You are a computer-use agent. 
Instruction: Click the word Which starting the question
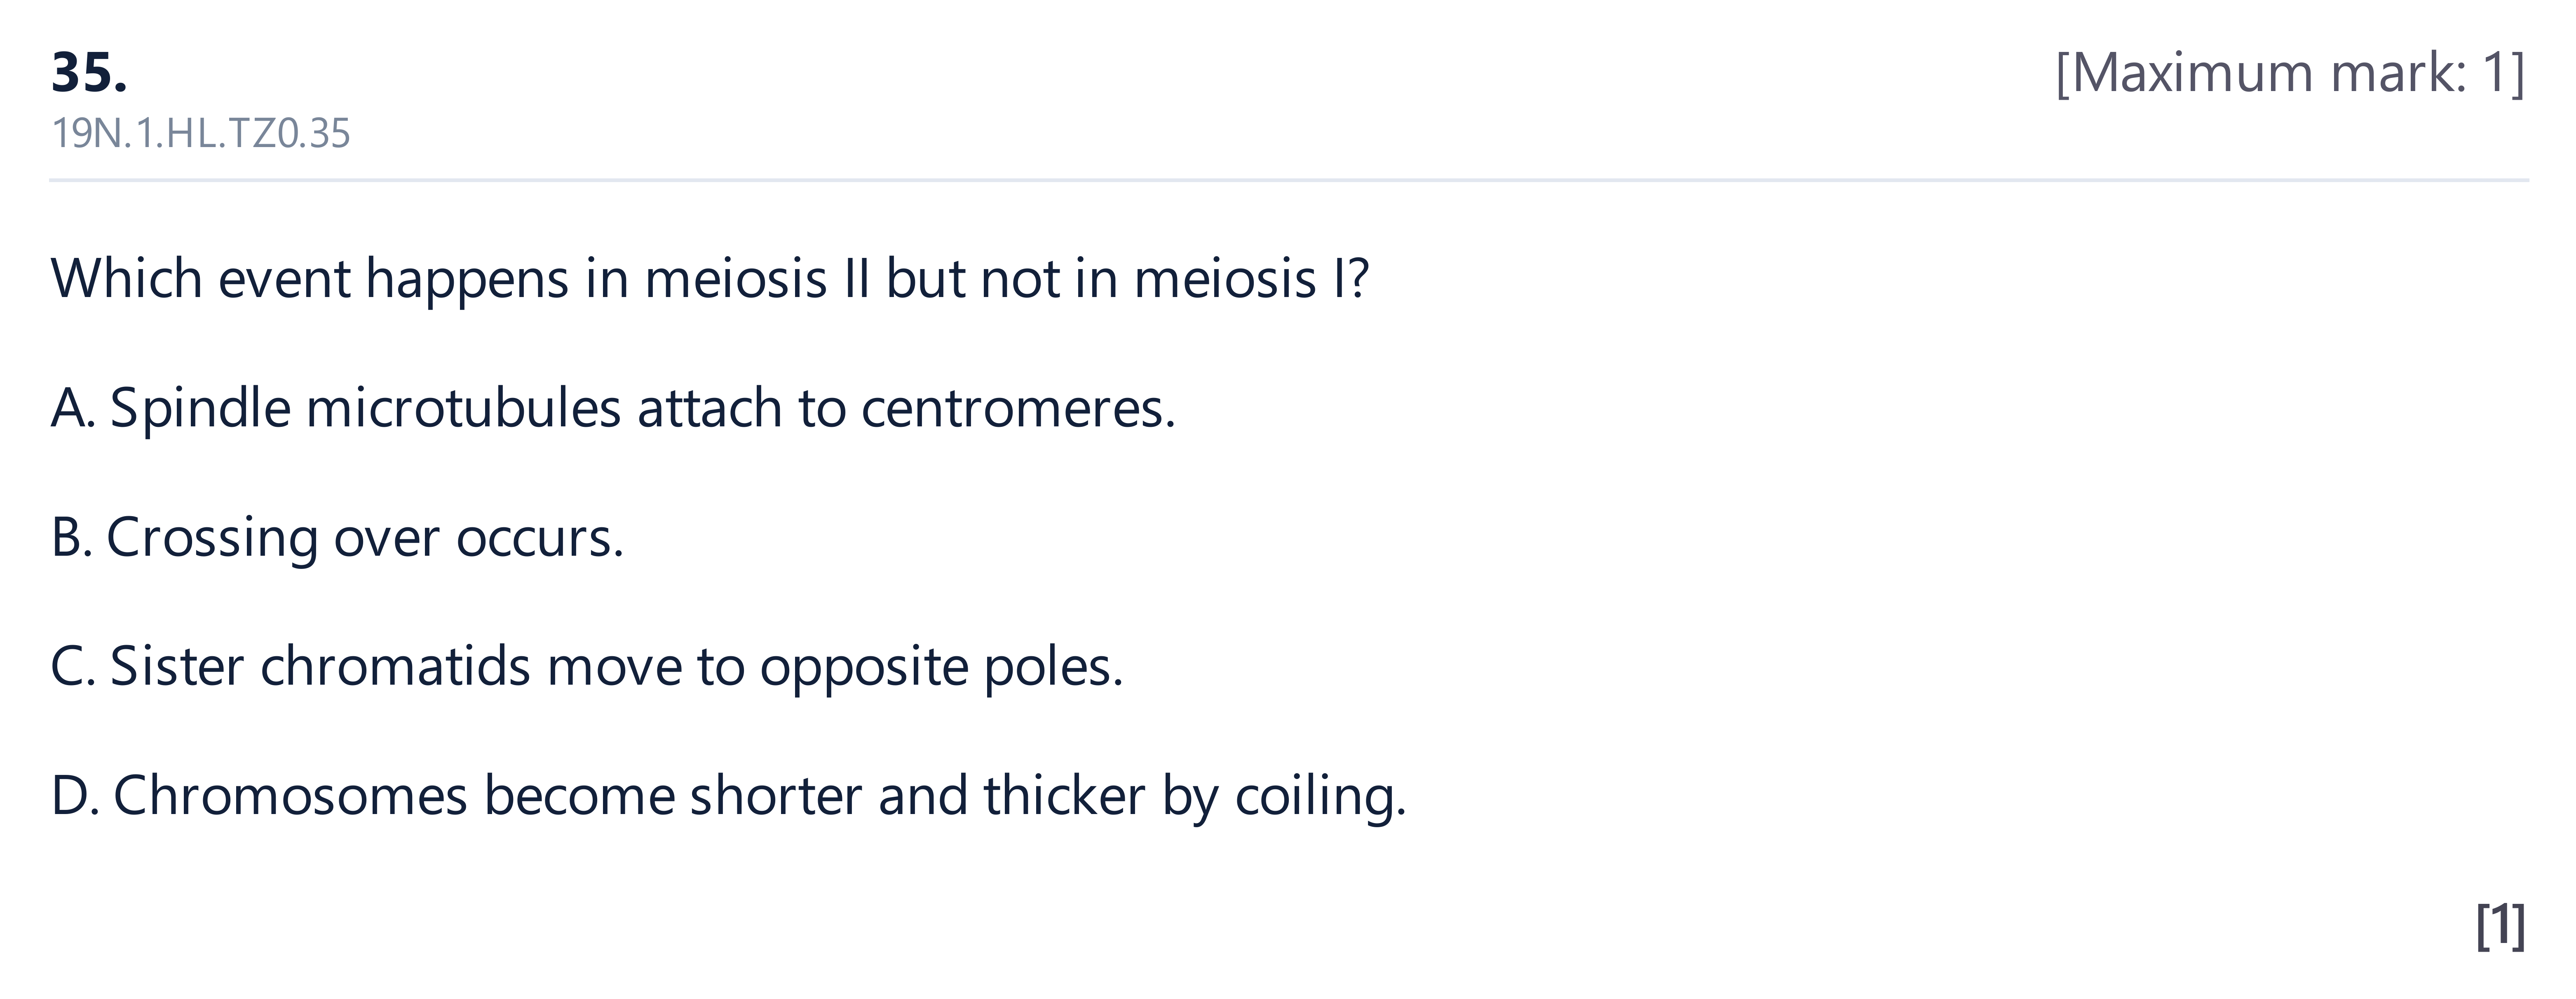coord(127,279)
